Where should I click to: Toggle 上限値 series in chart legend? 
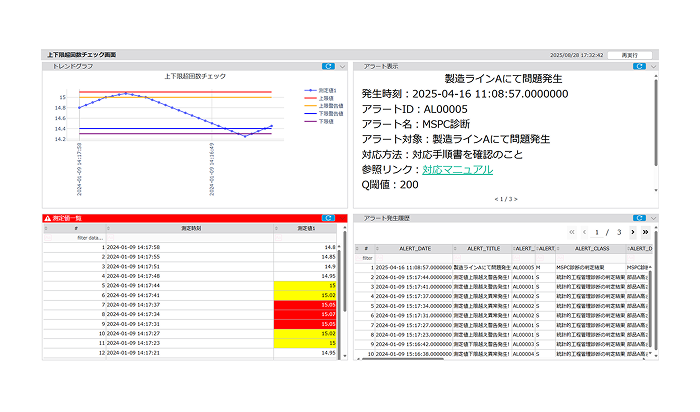click(x=325, y=97)
